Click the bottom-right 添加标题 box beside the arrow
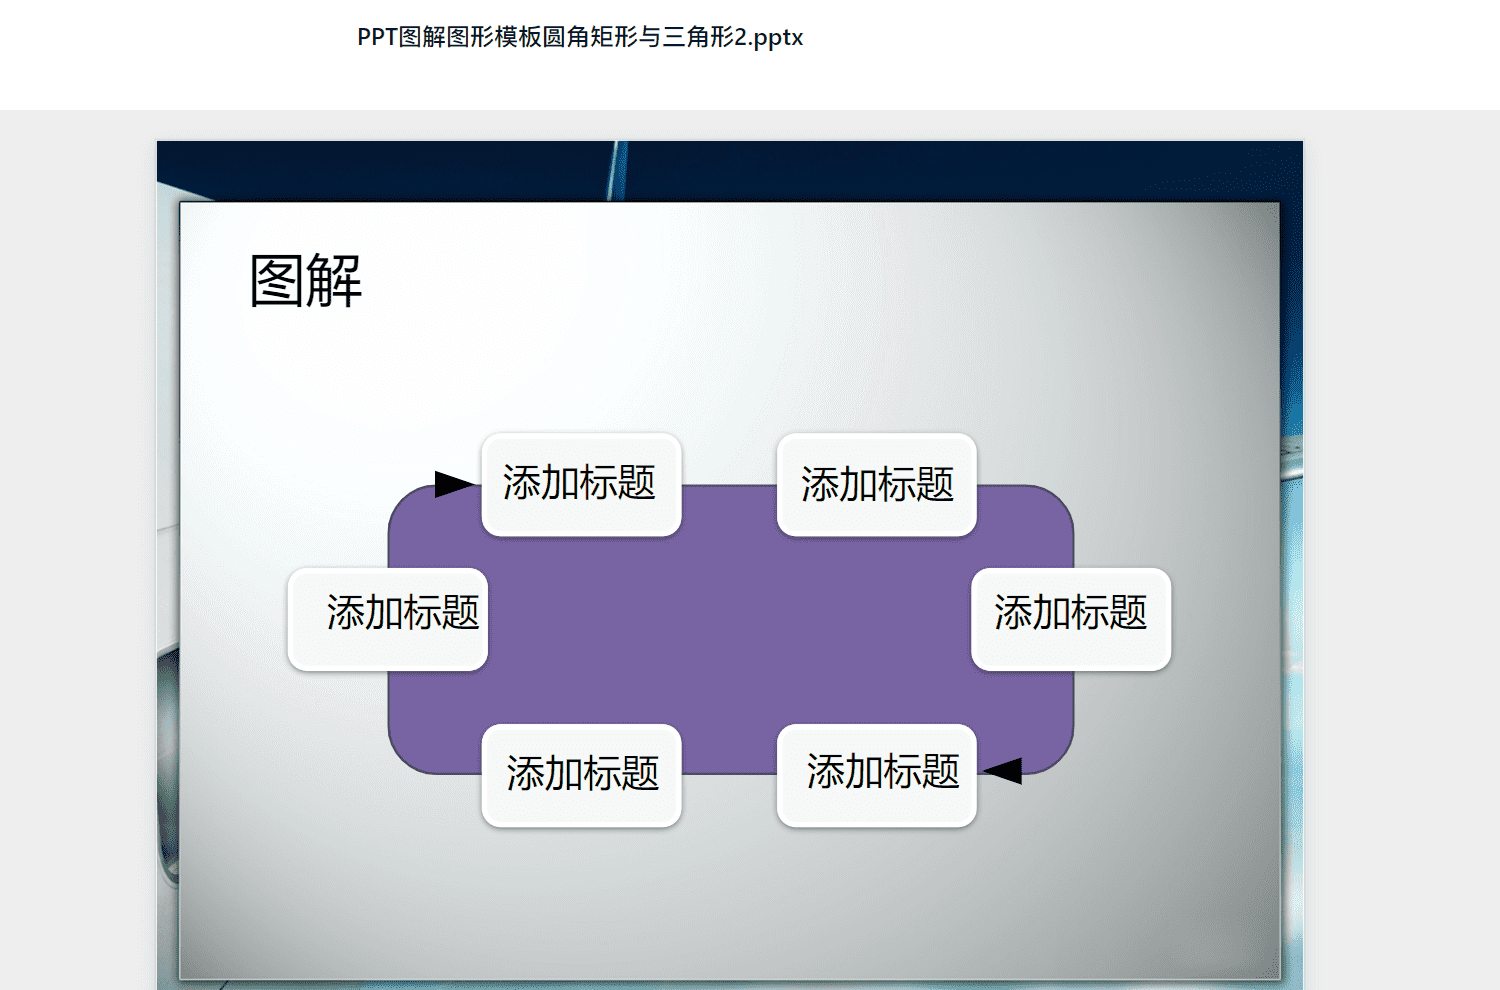Image resolution: width=1500 pixels, height=990 pixels. coord(877,775)
